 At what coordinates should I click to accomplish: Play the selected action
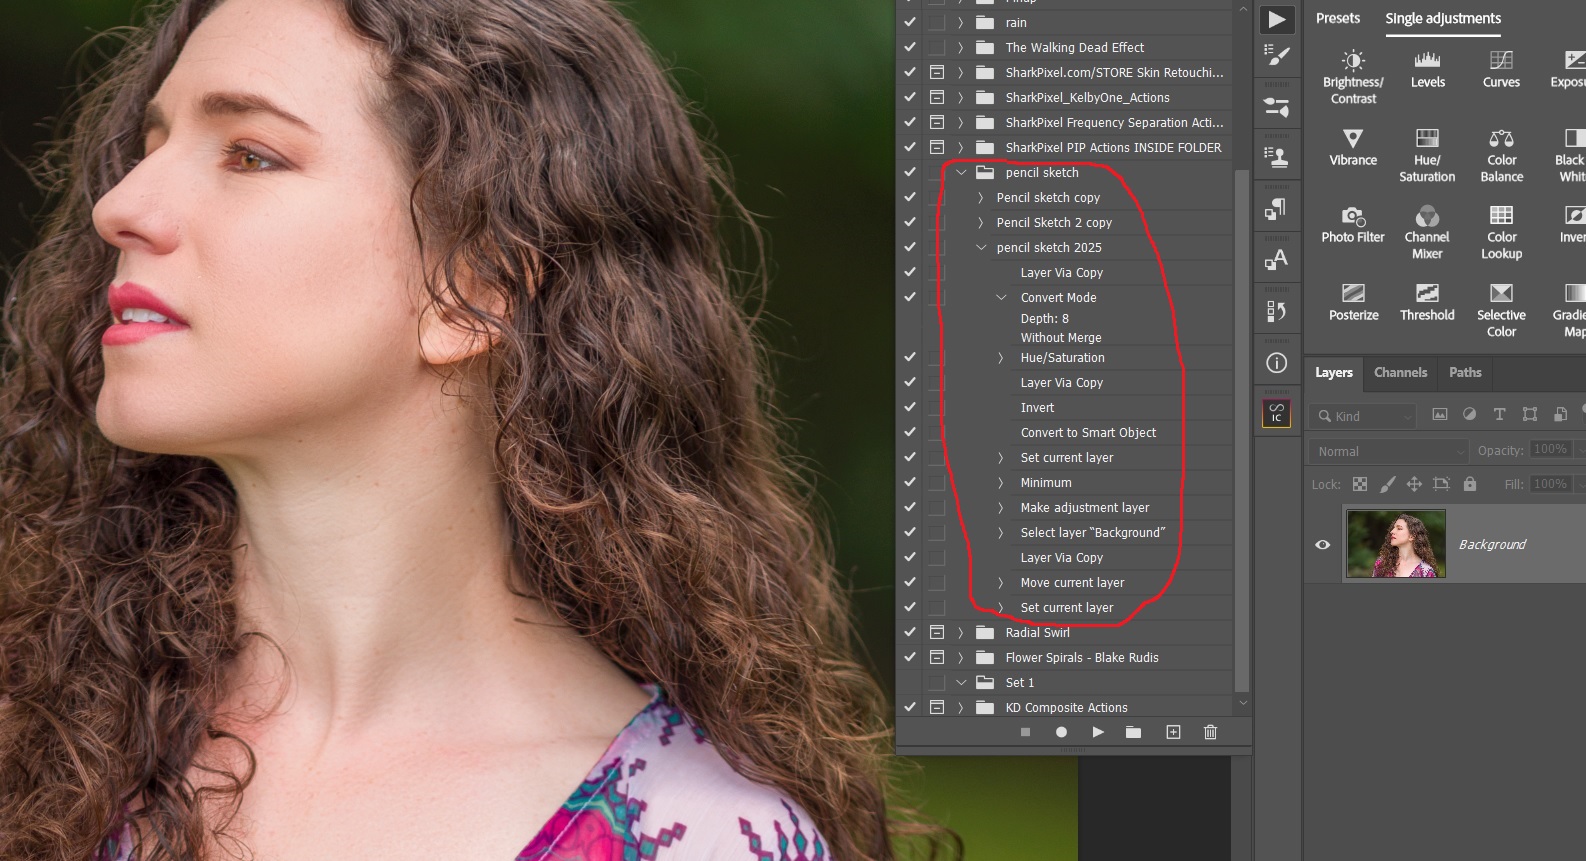(1097, 732)
